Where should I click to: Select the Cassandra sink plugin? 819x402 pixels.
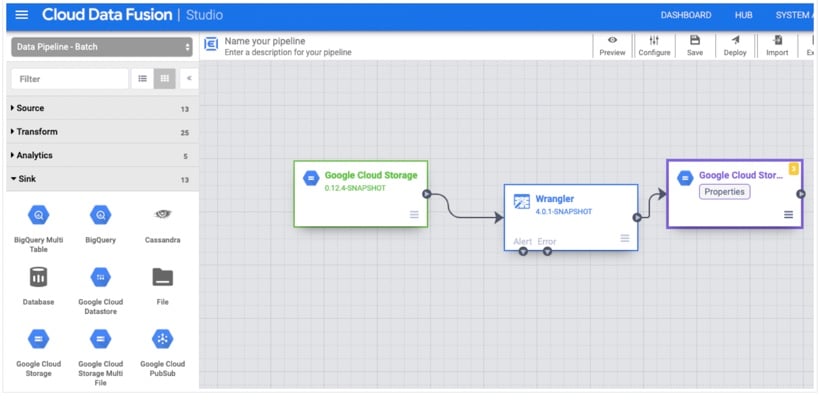pos(162,215)
